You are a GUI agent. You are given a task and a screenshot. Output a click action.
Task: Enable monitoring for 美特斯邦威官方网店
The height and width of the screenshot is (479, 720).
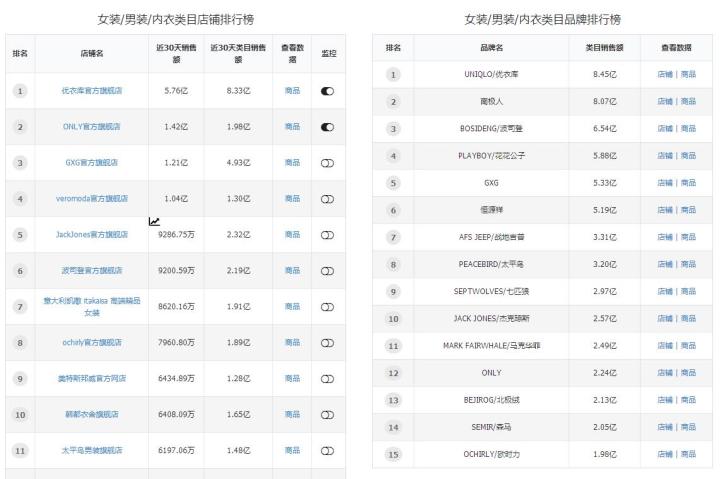pos(327,379)
